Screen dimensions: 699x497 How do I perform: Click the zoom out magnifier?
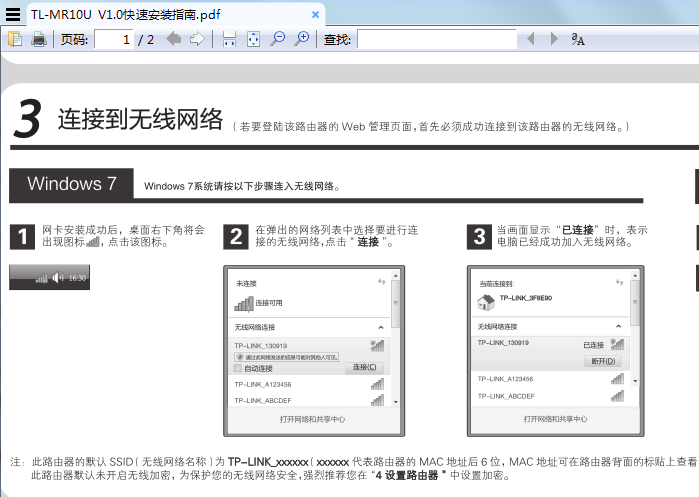pyautogui.click(x=278, y=39)
